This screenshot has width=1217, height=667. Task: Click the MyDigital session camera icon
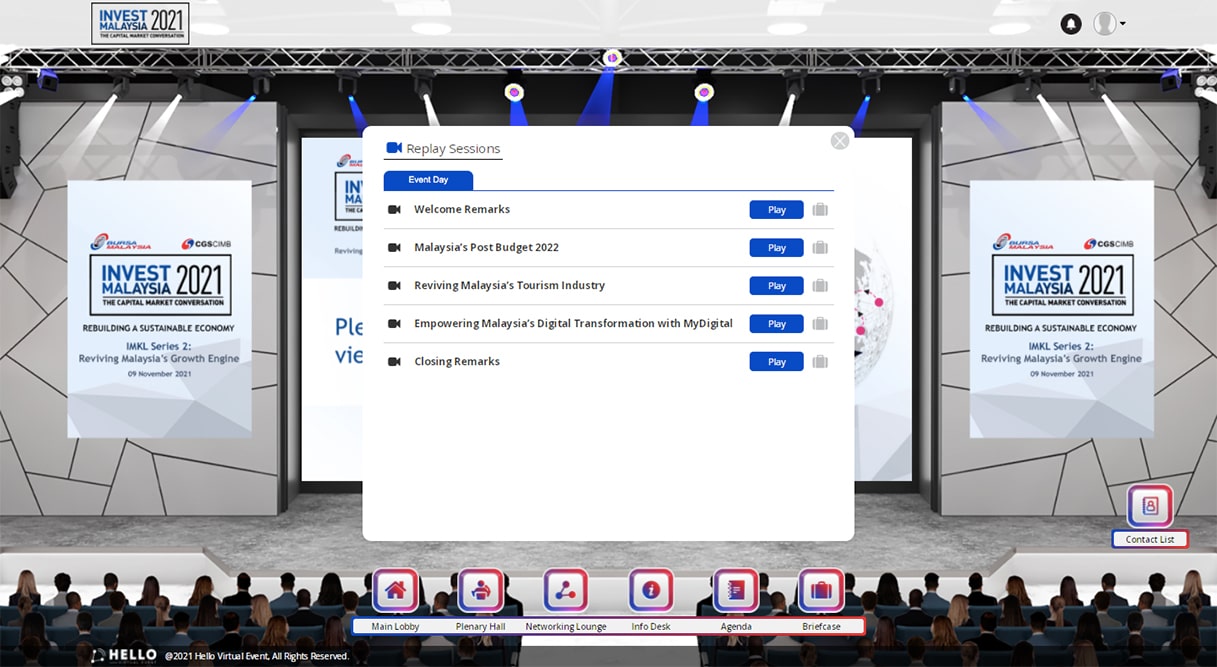tap(394, 324)
